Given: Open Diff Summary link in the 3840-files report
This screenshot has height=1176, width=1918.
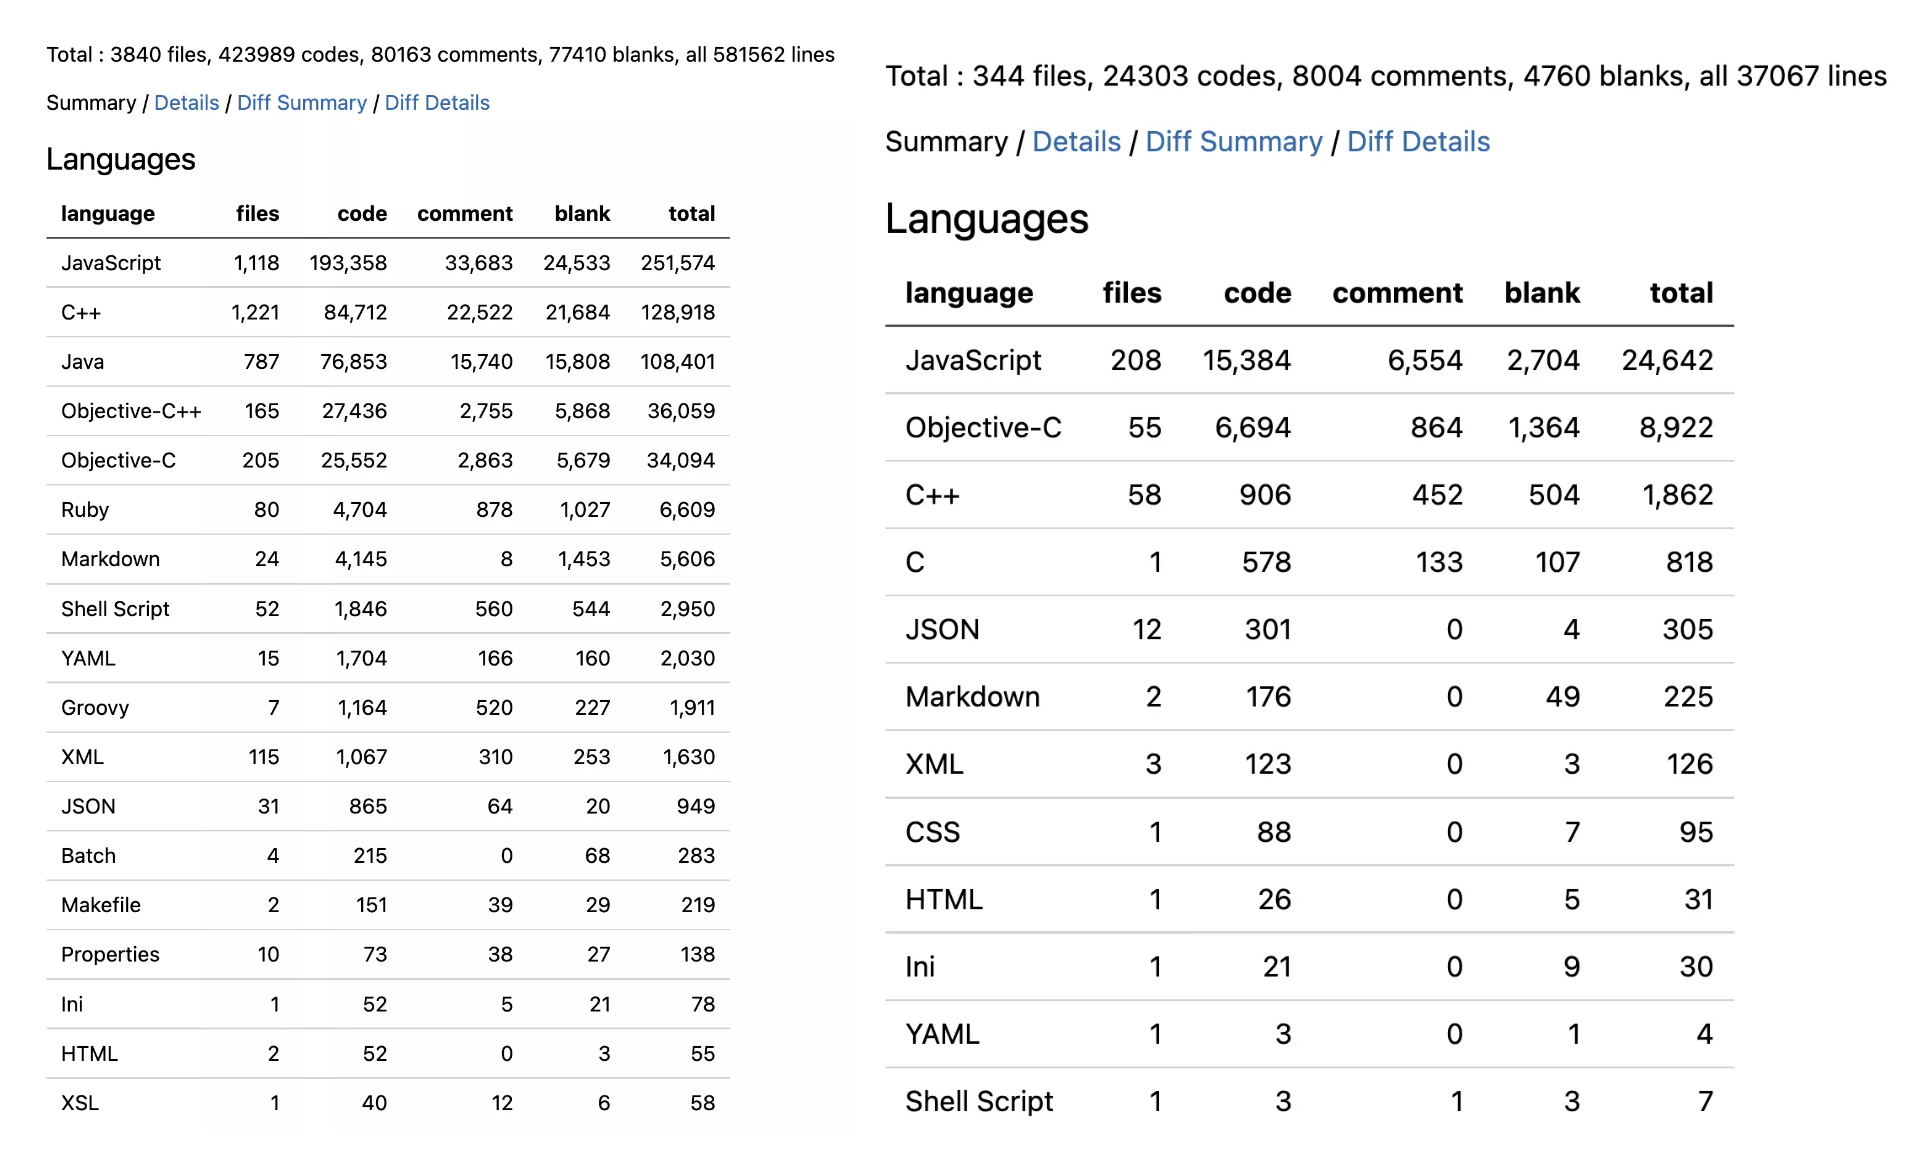Looking at the screenshot, I should click(x=301, y=103).
